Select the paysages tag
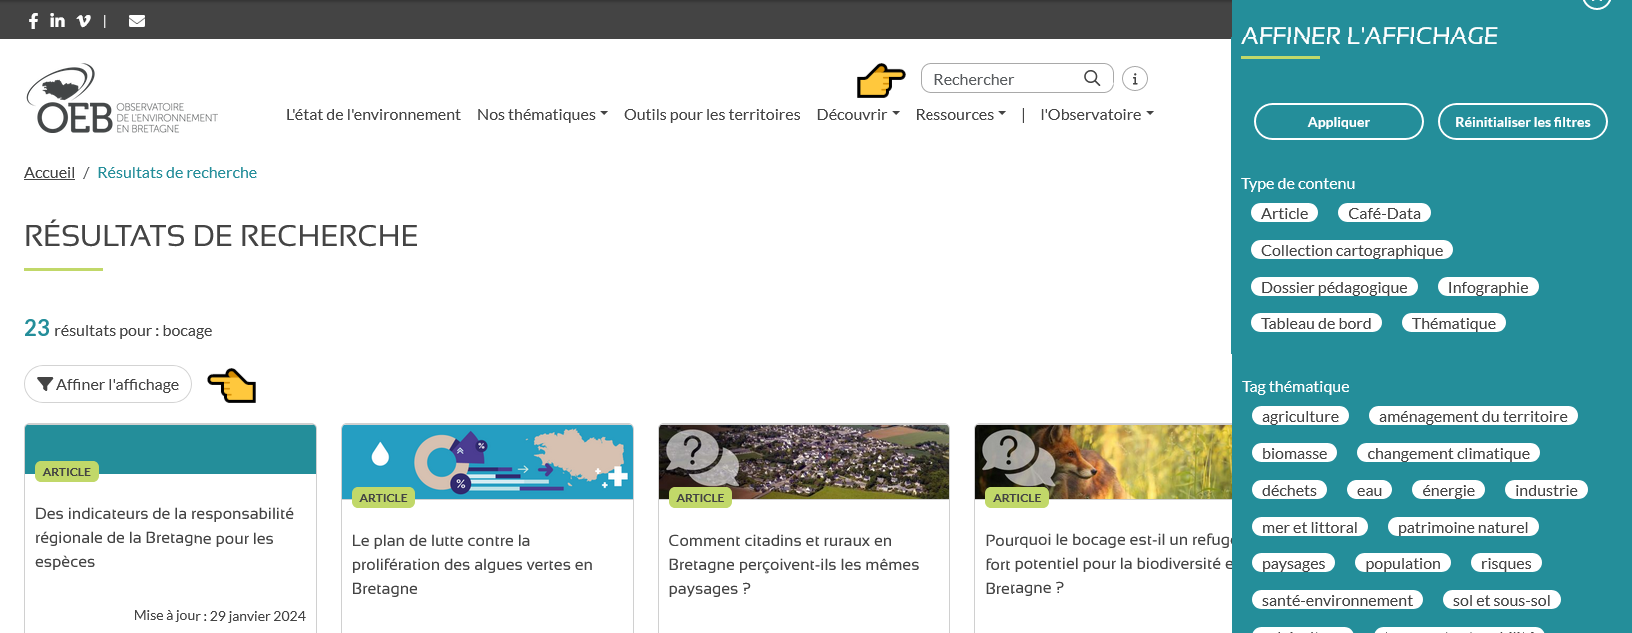Image resolution: width=1632 pixels, height=633 pixels. [x=1293, y=563]
